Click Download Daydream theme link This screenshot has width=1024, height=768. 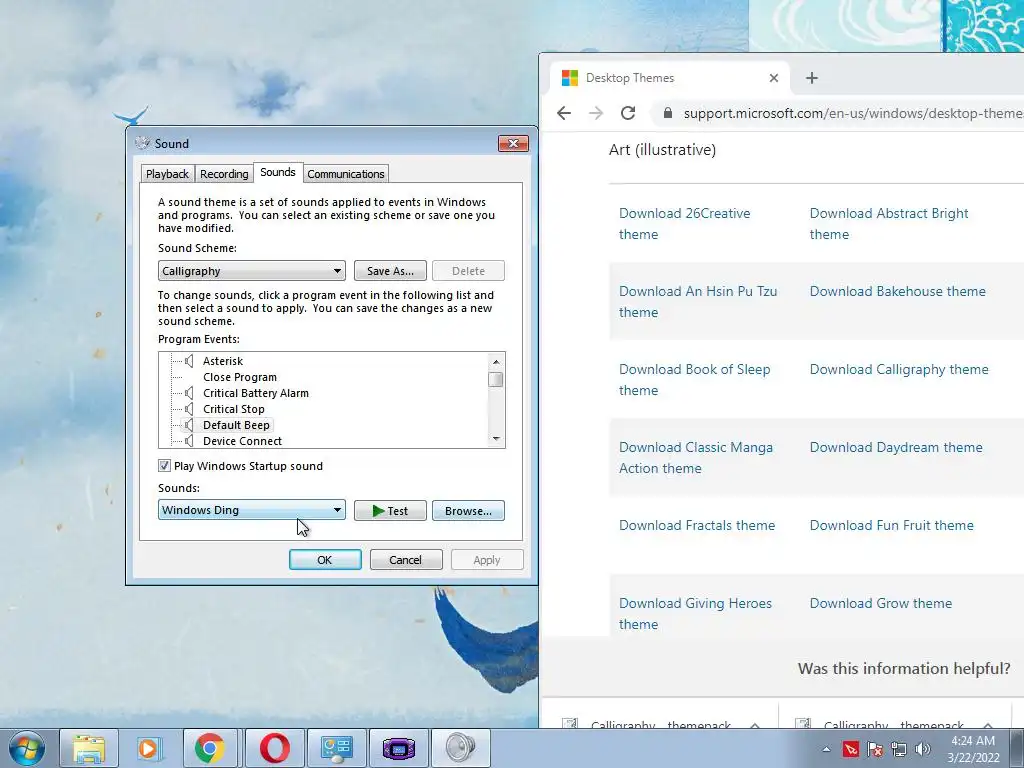point(895,447)
